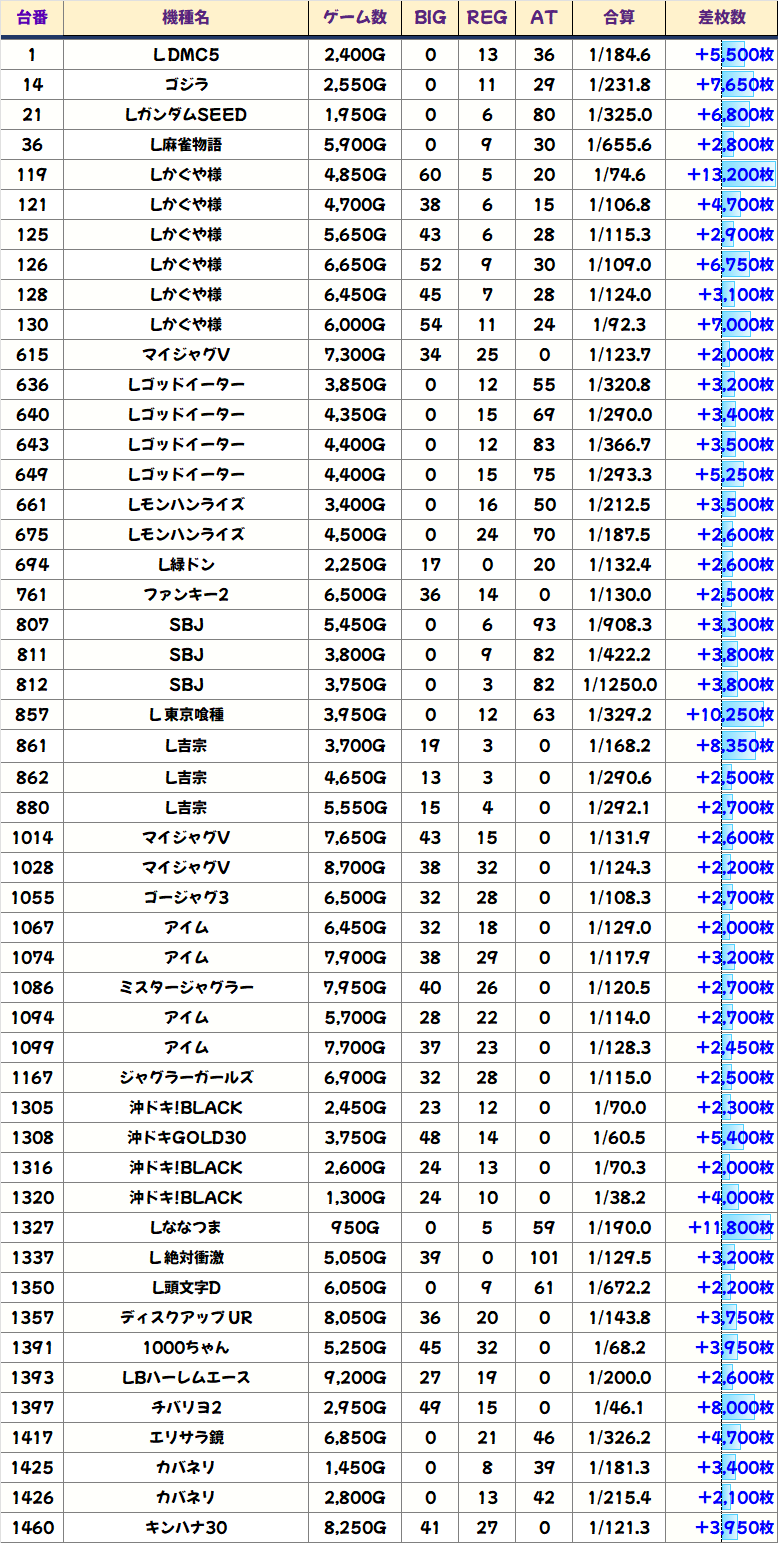Viewport: 778px width, 1543px height.
Task: Click AT count 101
Action: coord(544,1257)
